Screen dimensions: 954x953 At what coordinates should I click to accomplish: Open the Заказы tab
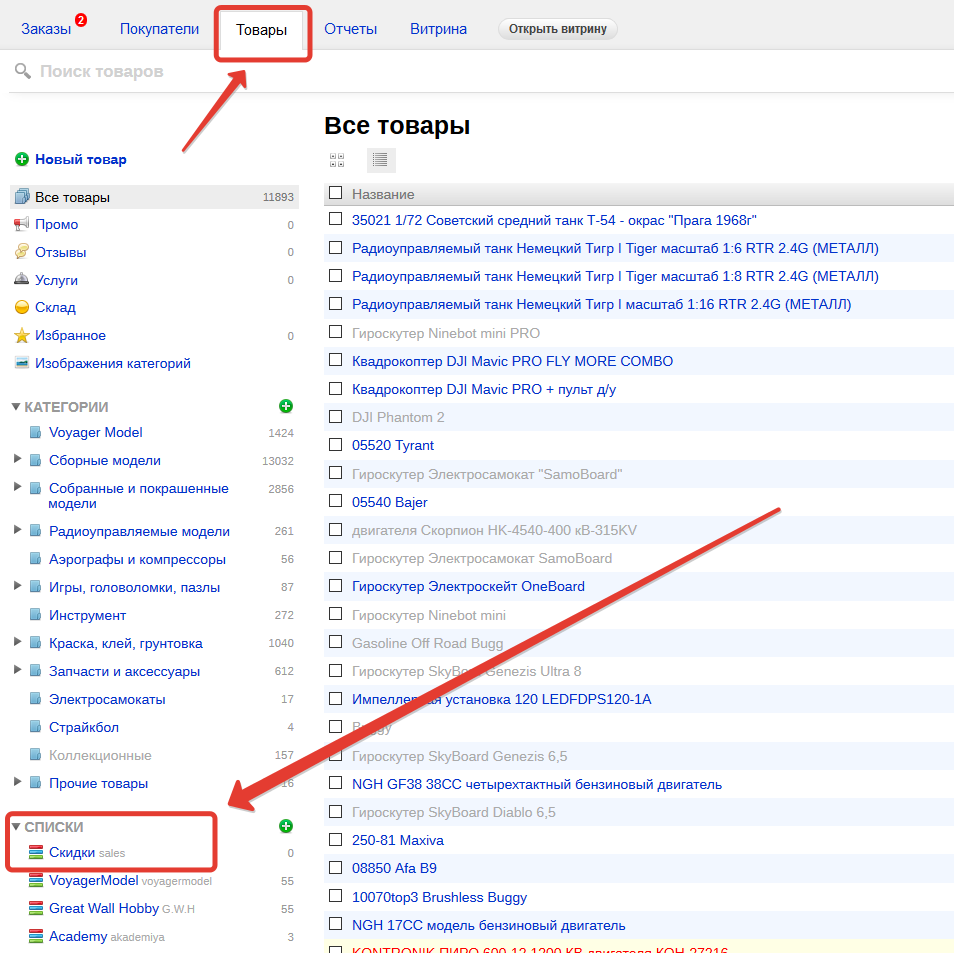(46, 29)
